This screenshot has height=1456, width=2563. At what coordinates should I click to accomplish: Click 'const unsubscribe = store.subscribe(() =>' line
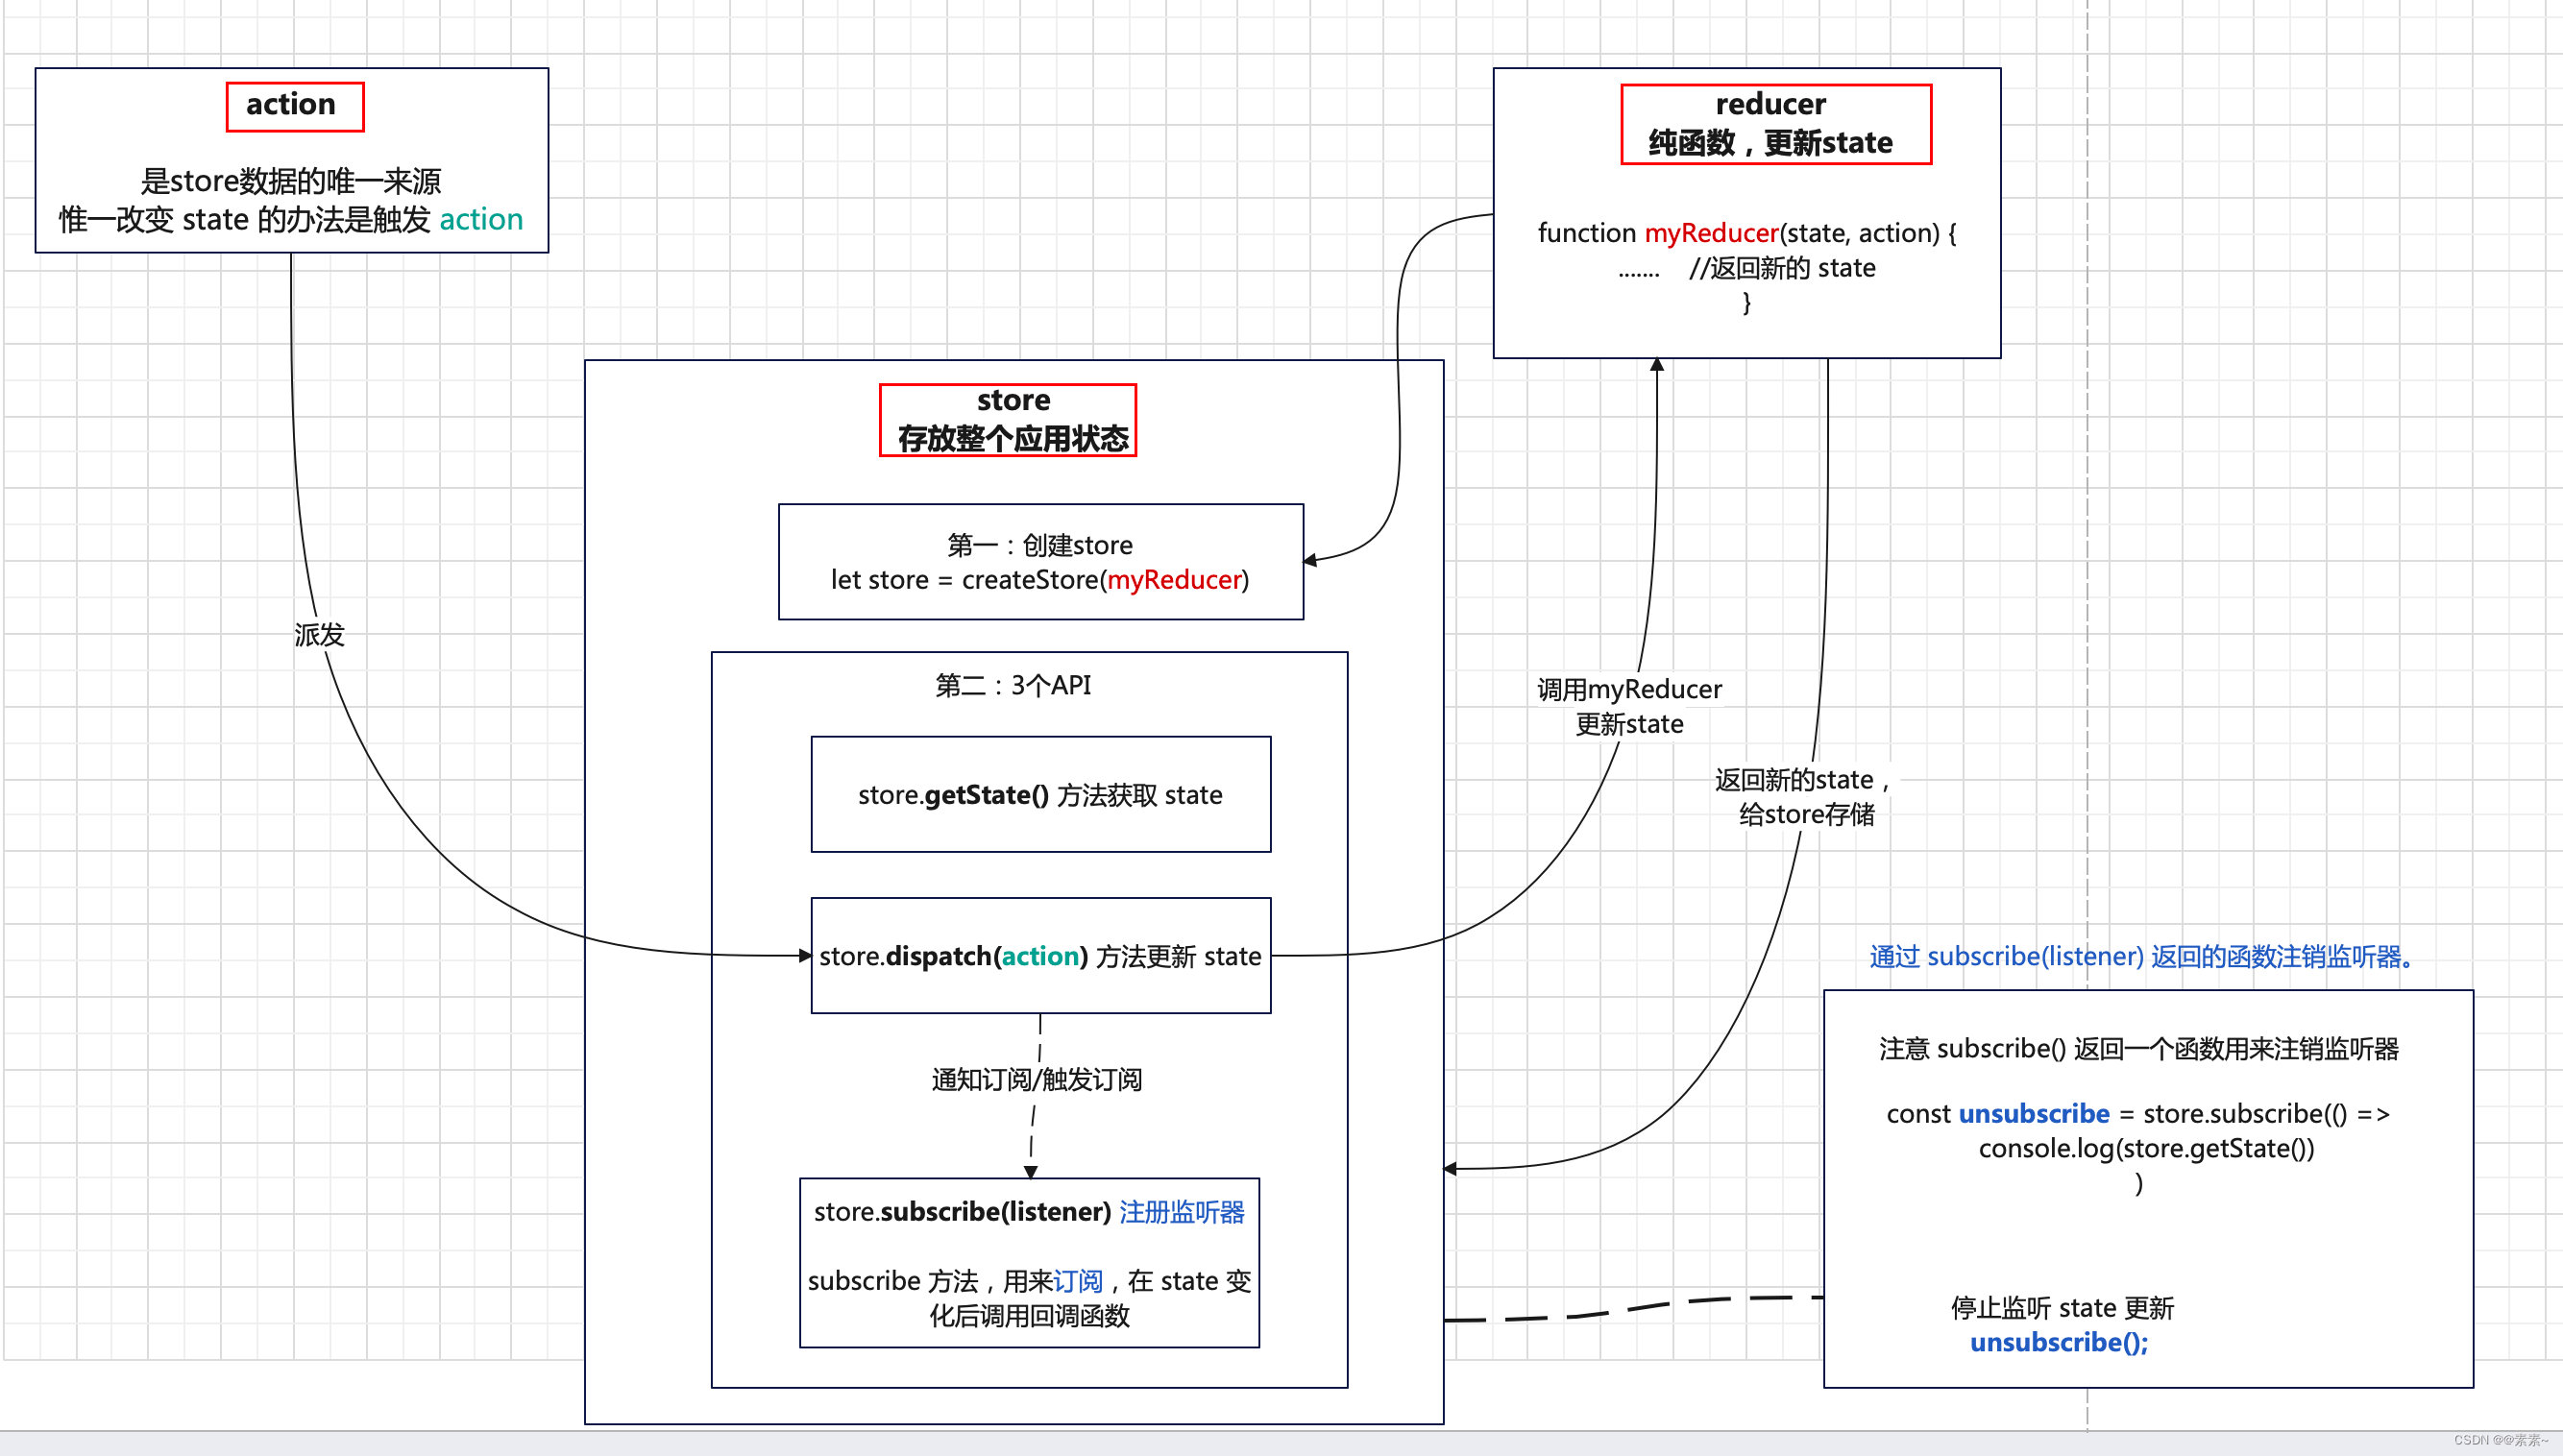pos(2138,1114)
